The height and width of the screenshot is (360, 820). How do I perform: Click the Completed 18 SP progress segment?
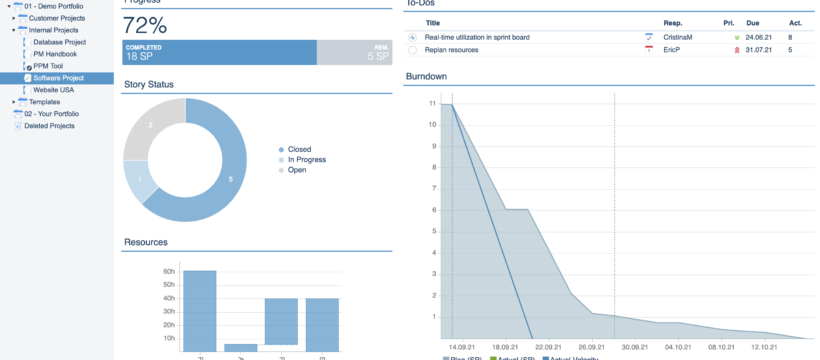(x=220, y=52)
